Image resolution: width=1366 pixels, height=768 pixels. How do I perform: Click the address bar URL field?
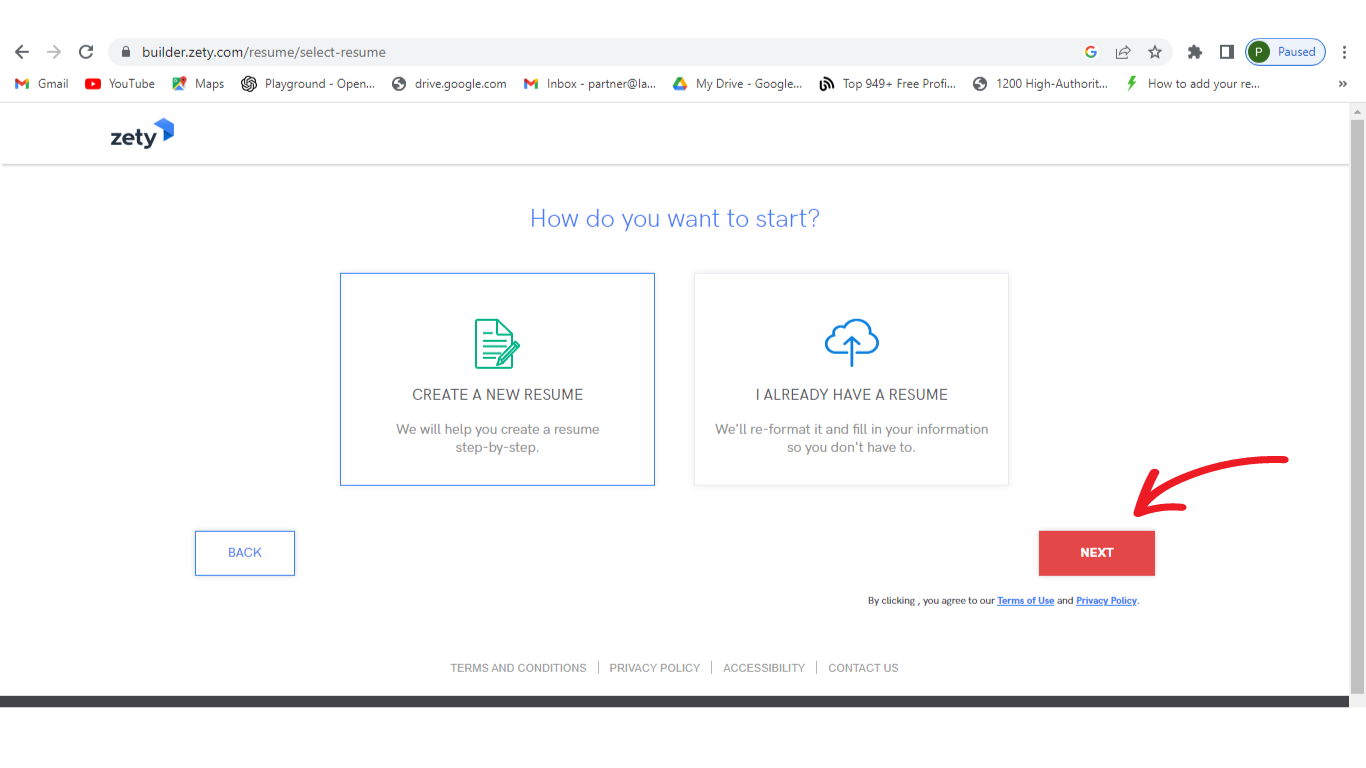[600, 52]
